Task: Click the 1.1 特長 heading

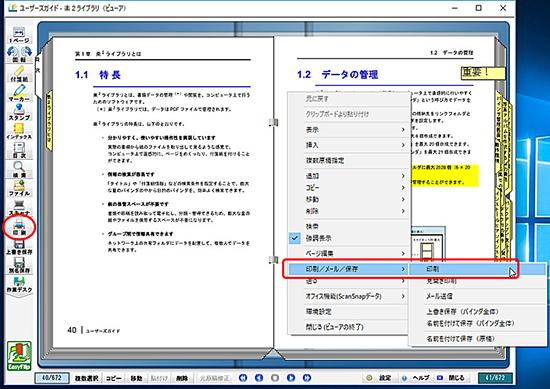Action: (98, 75)
